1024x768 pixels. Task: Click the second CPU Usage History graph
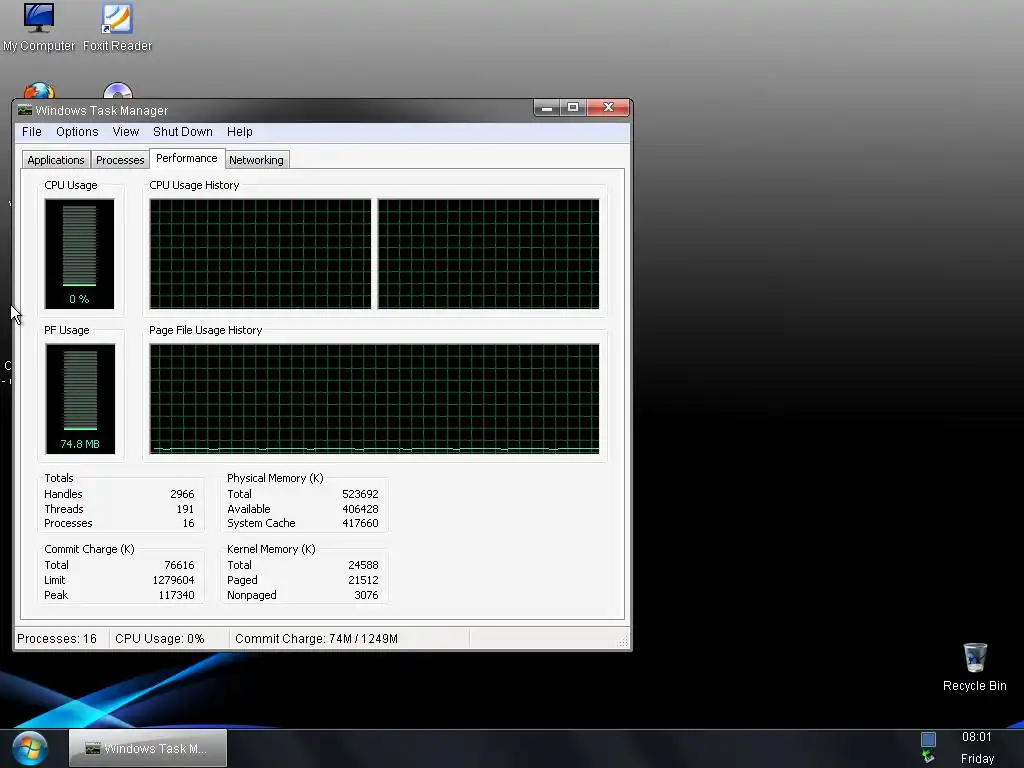[x=488, y=254]
